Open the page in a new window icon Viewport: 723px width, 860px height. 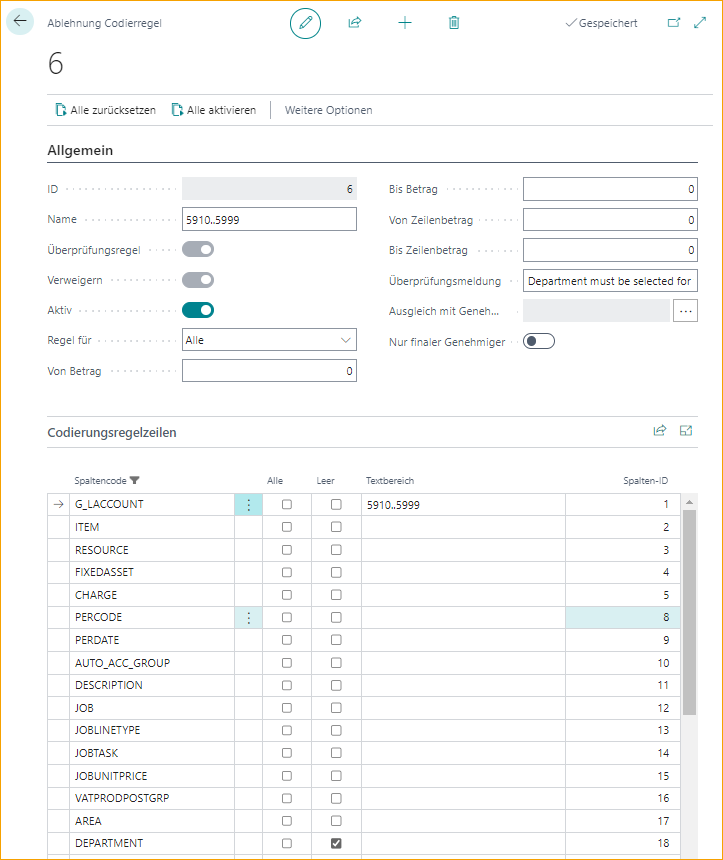(x=675, y=22)
